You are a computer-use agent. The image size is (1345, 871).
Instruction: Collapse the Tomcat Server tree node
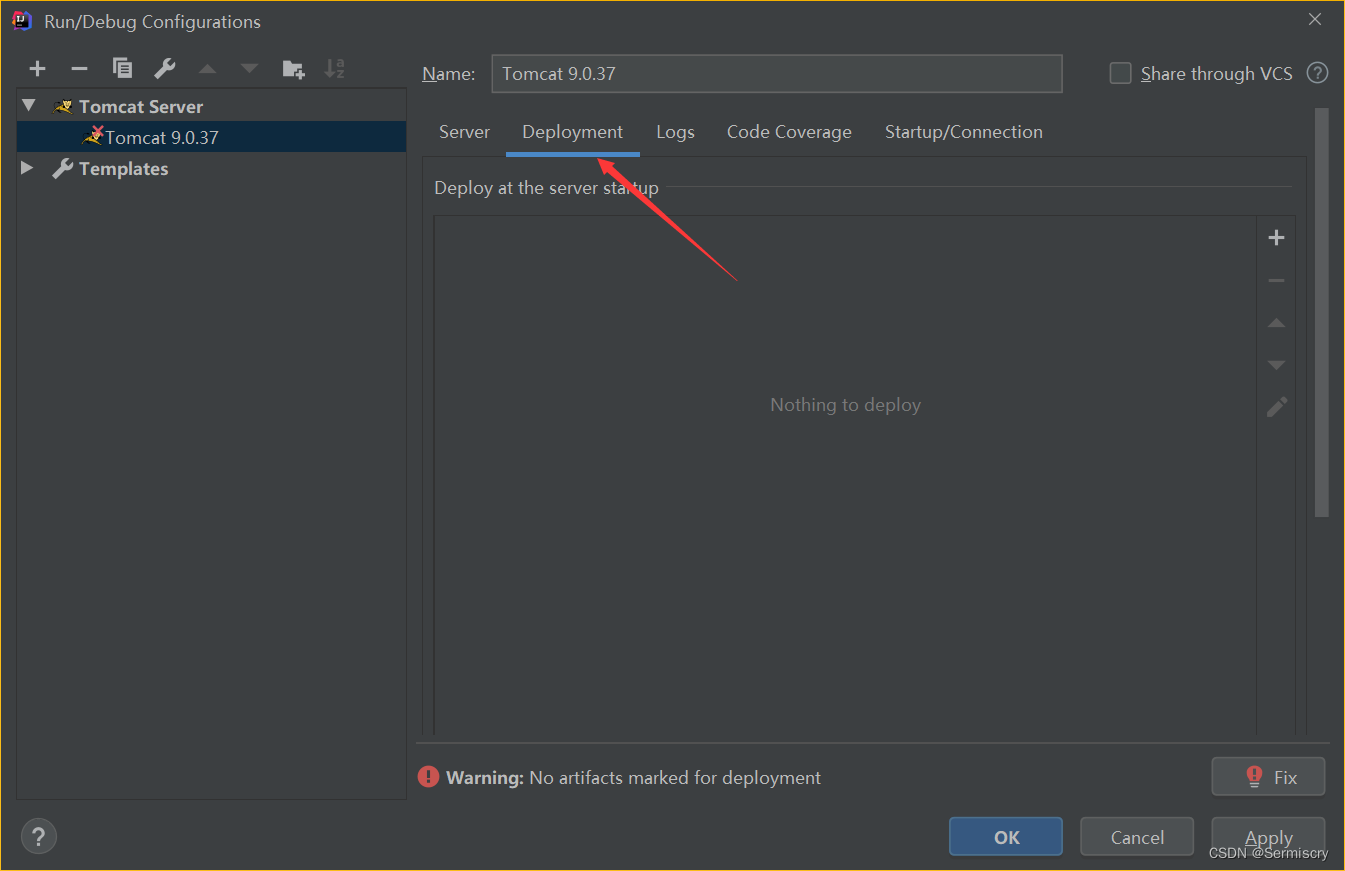pyautogui.click(x=28, y=105)
